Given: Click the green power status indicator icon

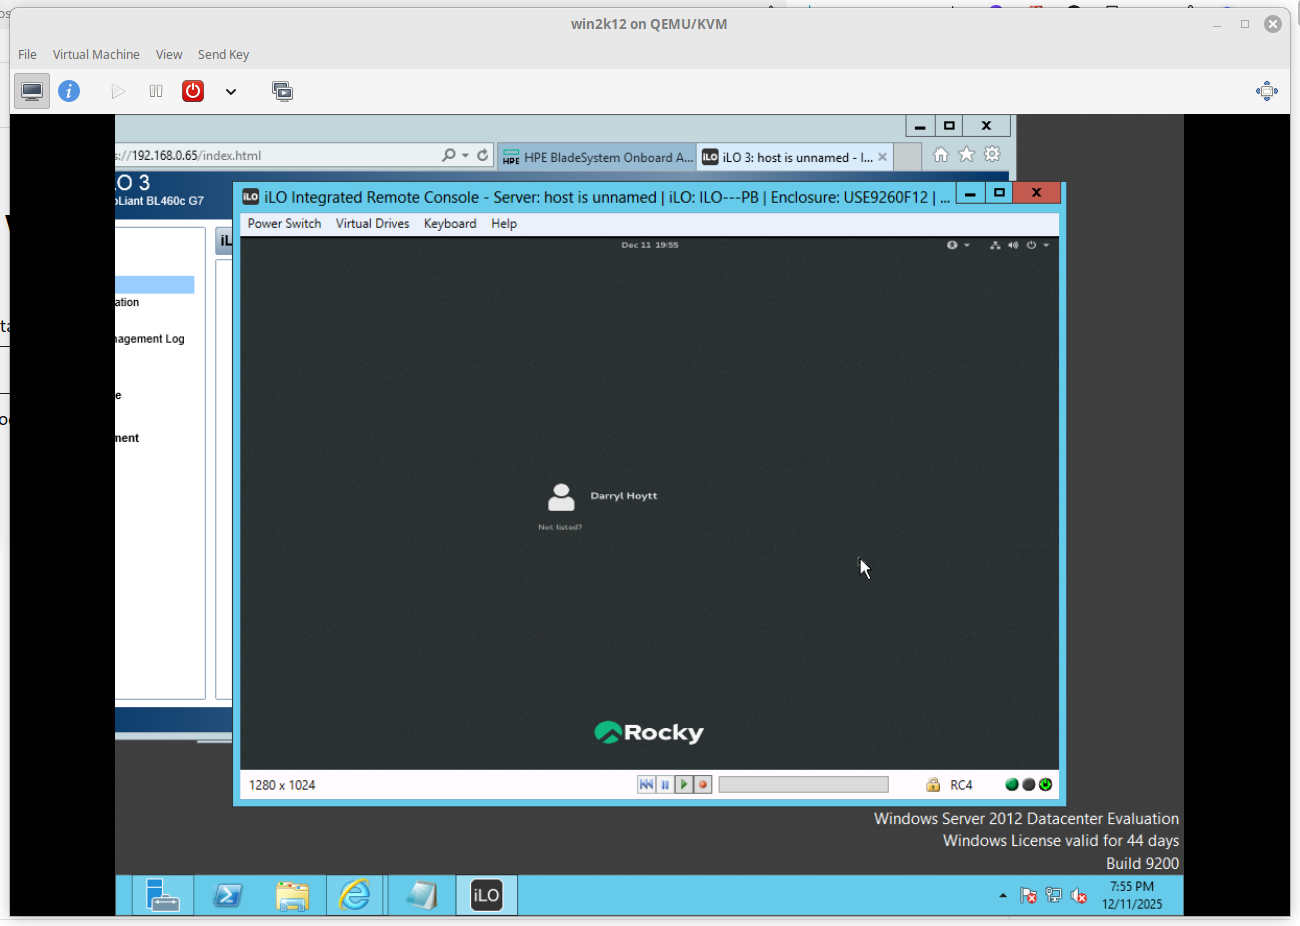Looking at the screenshot, I should [x=1045, y=785].
